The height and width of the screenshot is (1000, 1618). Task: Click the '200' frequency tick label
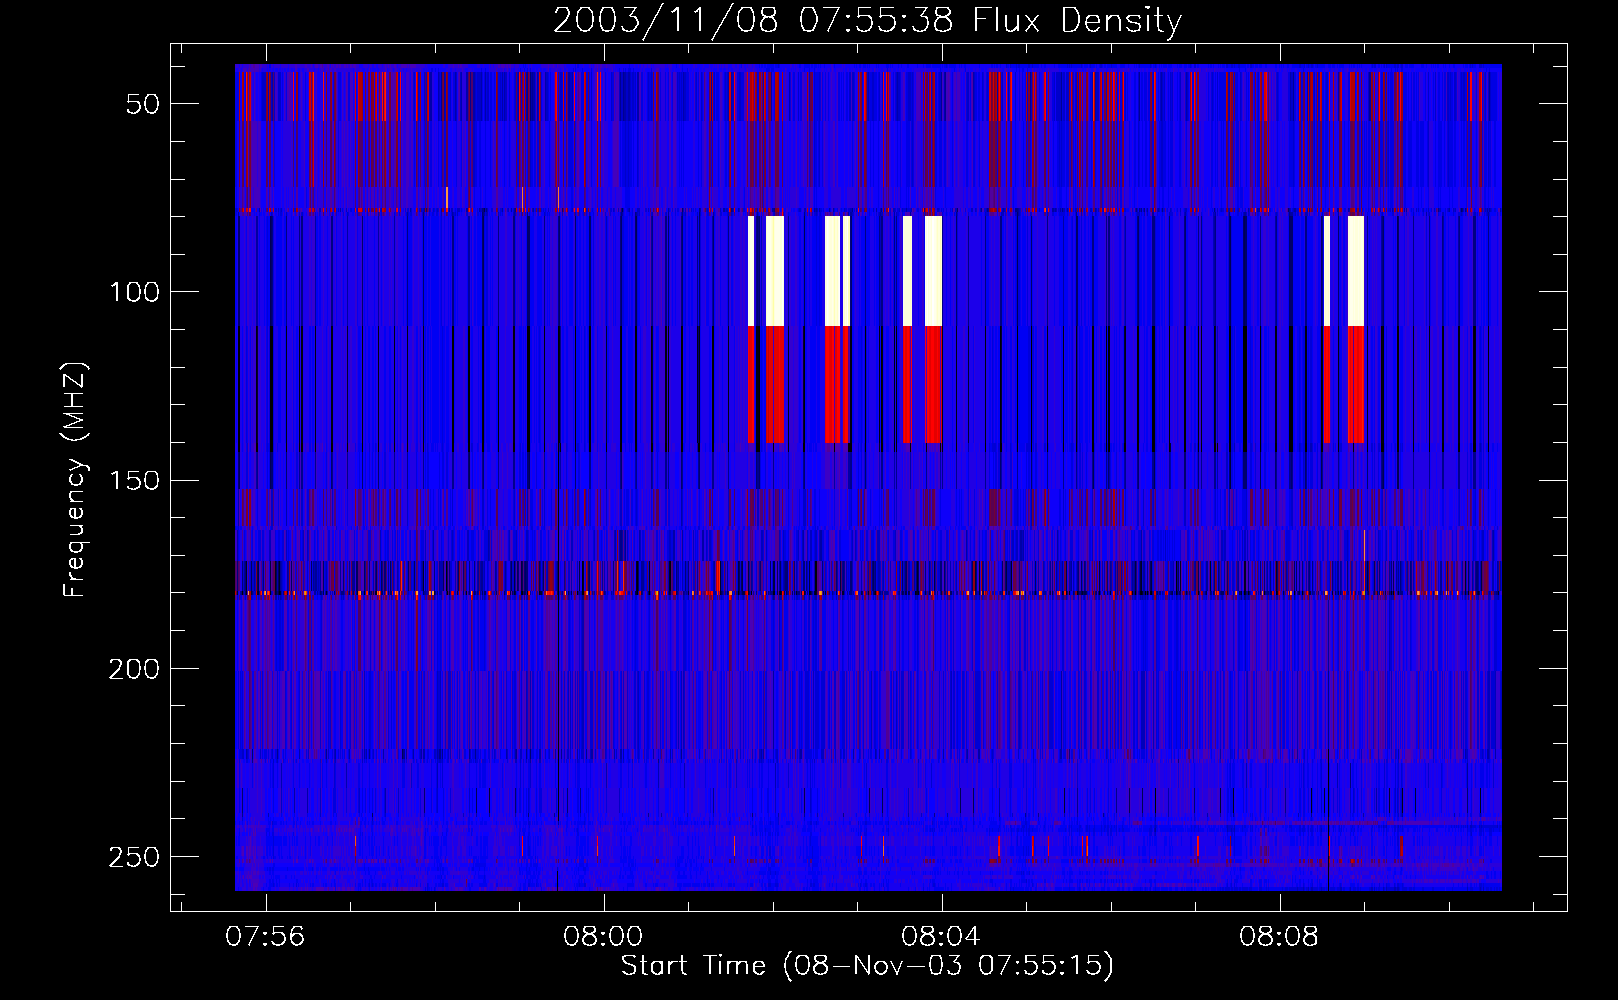(134, 669)
